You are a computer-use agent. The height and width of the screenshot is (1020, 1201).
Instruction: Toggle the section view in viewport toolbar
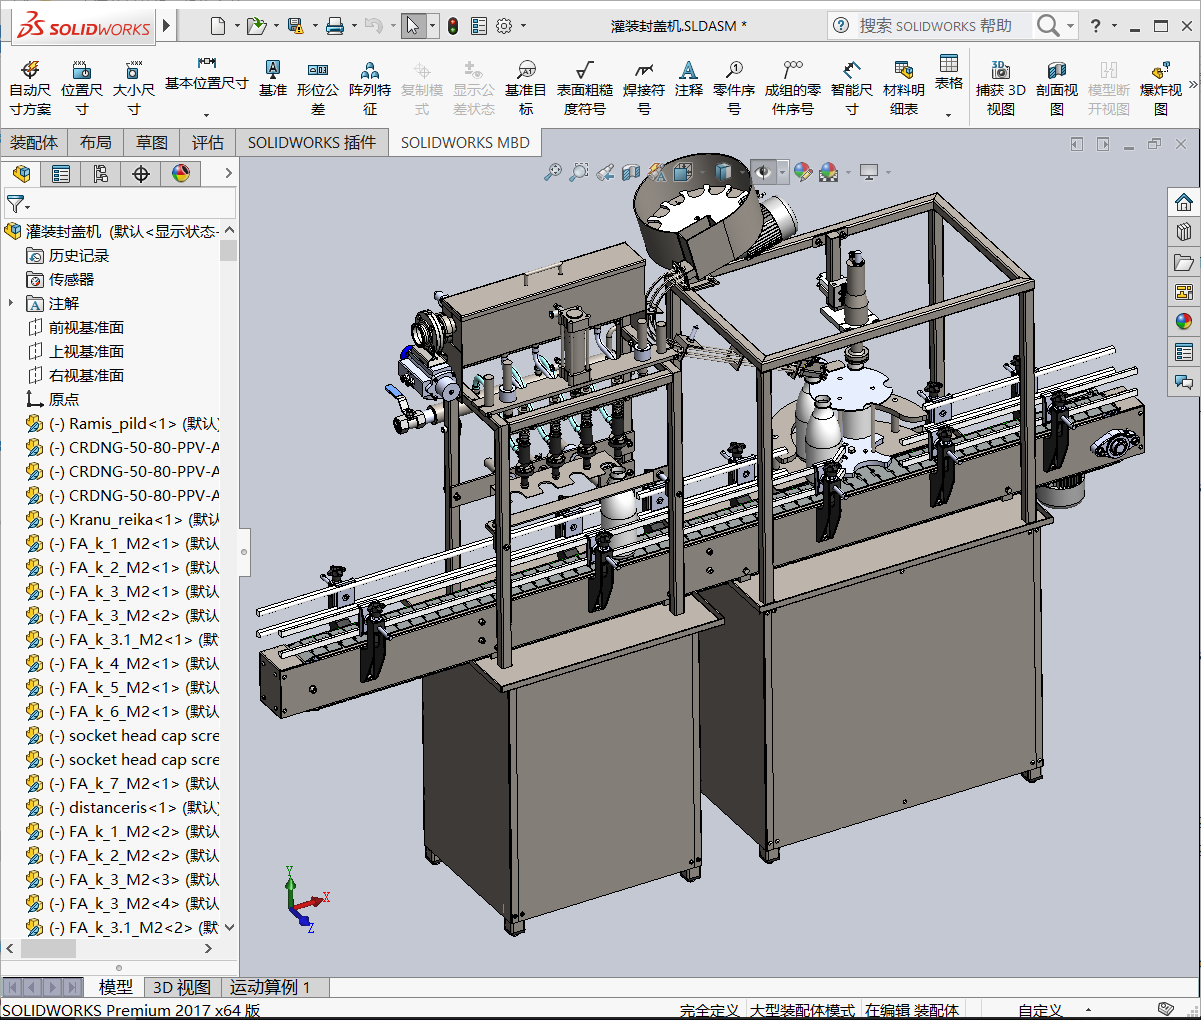(630, 173)
